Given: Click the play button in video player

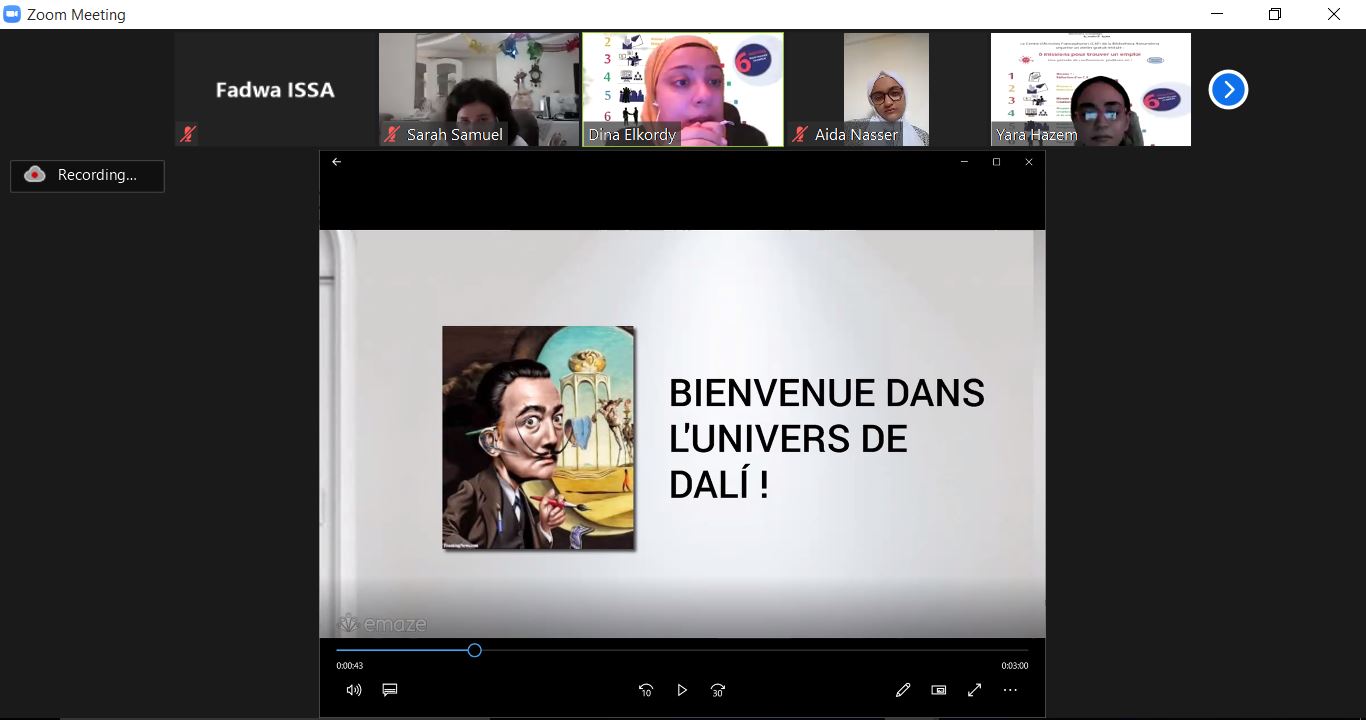Looking at the screenshot, I should (x=682, y=690).
